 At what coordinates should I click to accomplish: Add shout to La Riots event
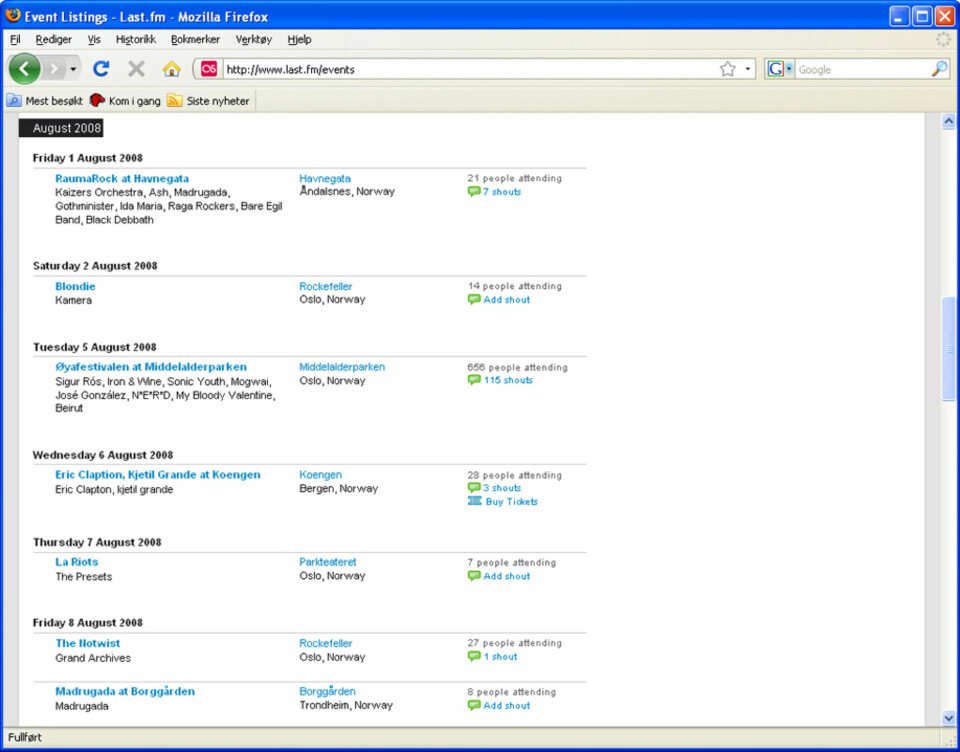point(506,576)
